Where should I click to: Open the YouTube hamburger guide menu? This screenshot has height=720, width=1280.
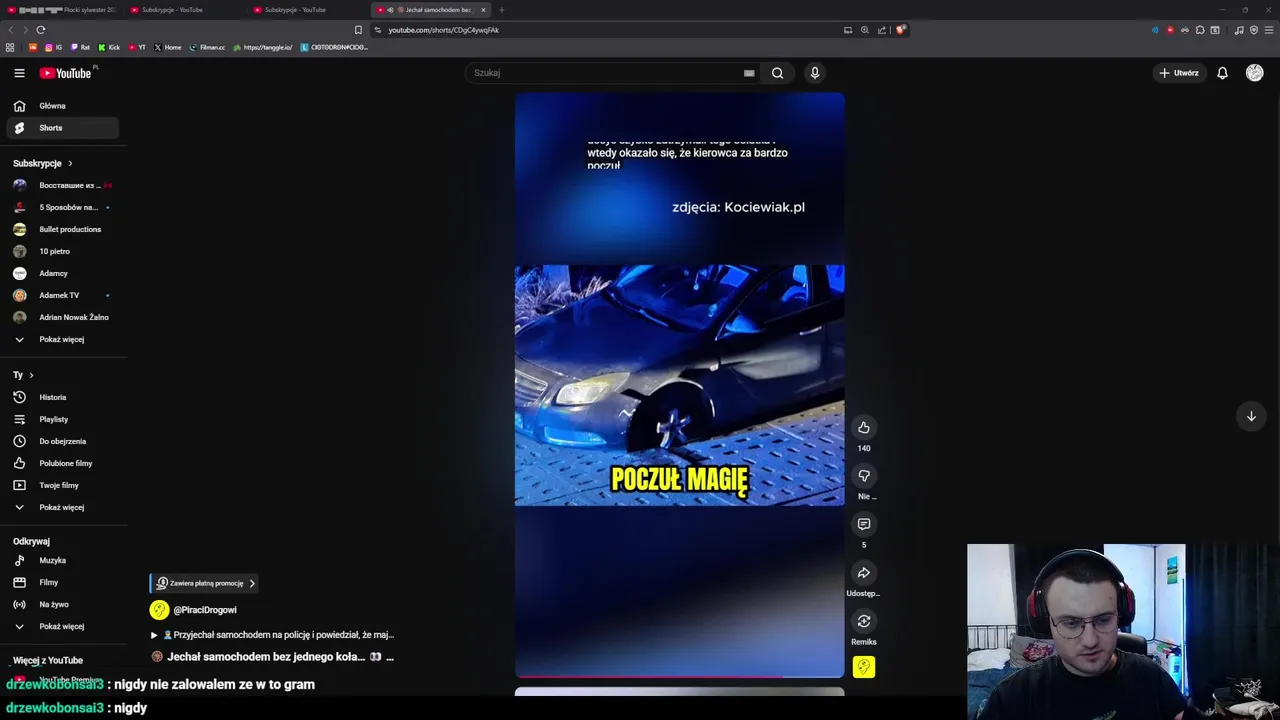pyautogui.click(x=19, y=73)
